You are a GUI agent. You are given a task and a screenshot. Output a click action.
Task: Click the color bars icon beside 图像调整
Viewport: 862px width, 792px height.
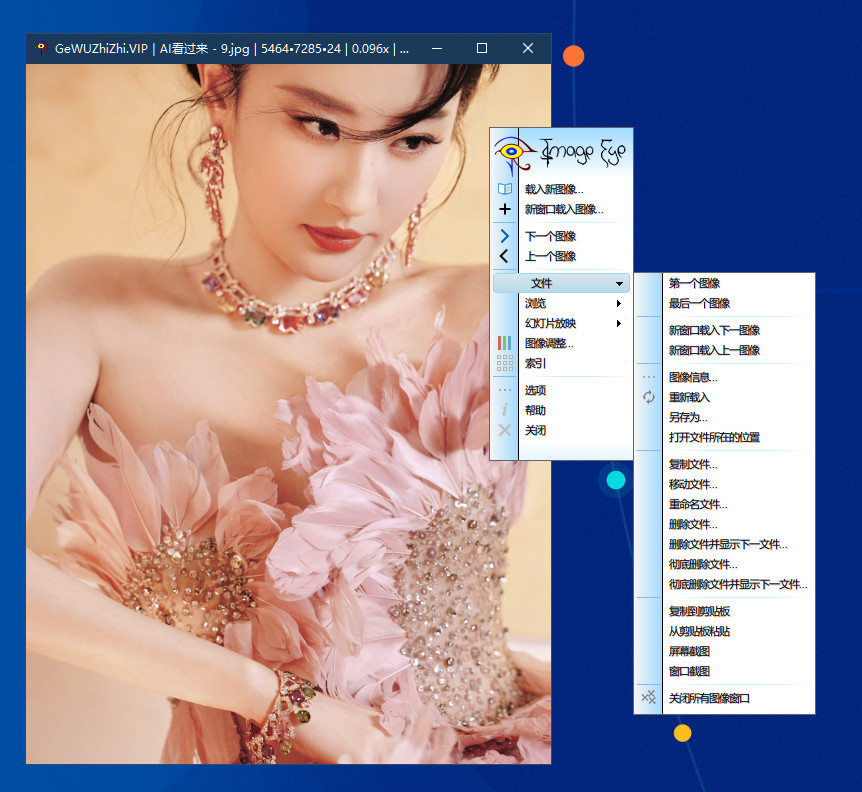505,343
